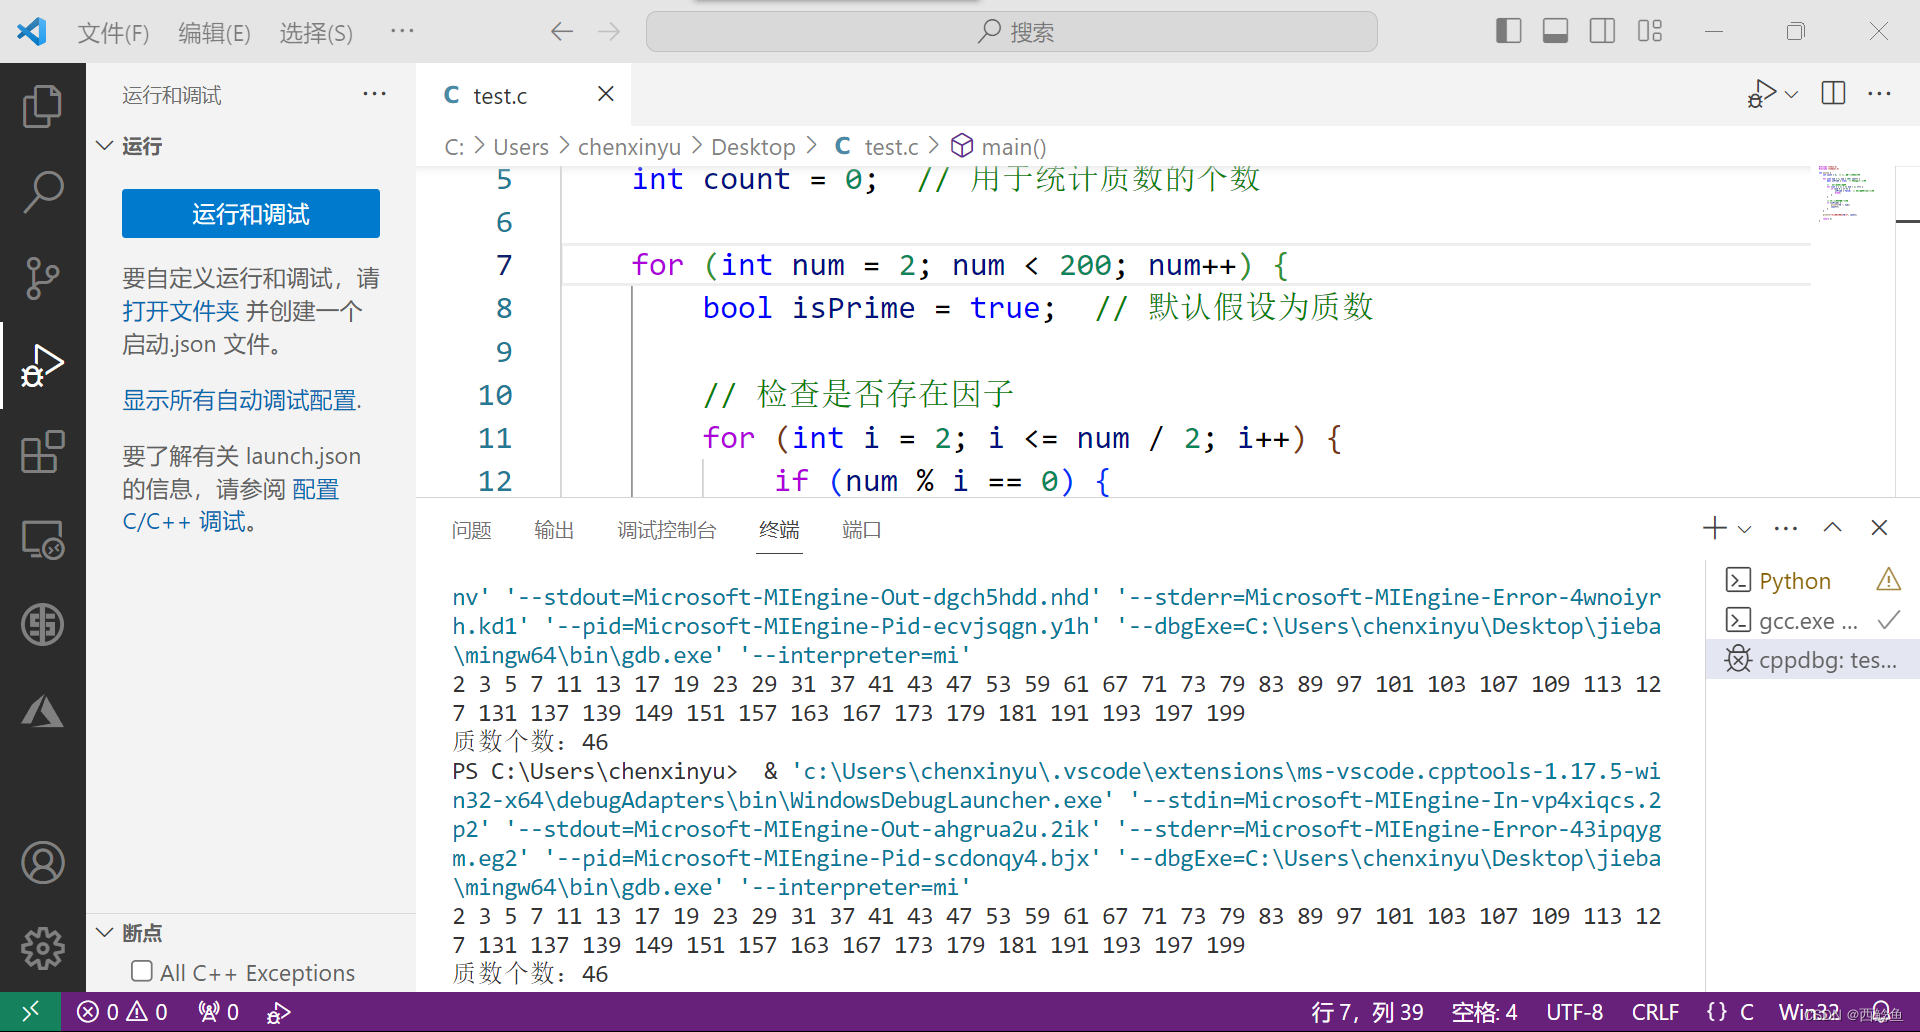The width and height of the screenshot is (1920, 1032).
Task: Click the search command center box
Action: coord(1012,32)
